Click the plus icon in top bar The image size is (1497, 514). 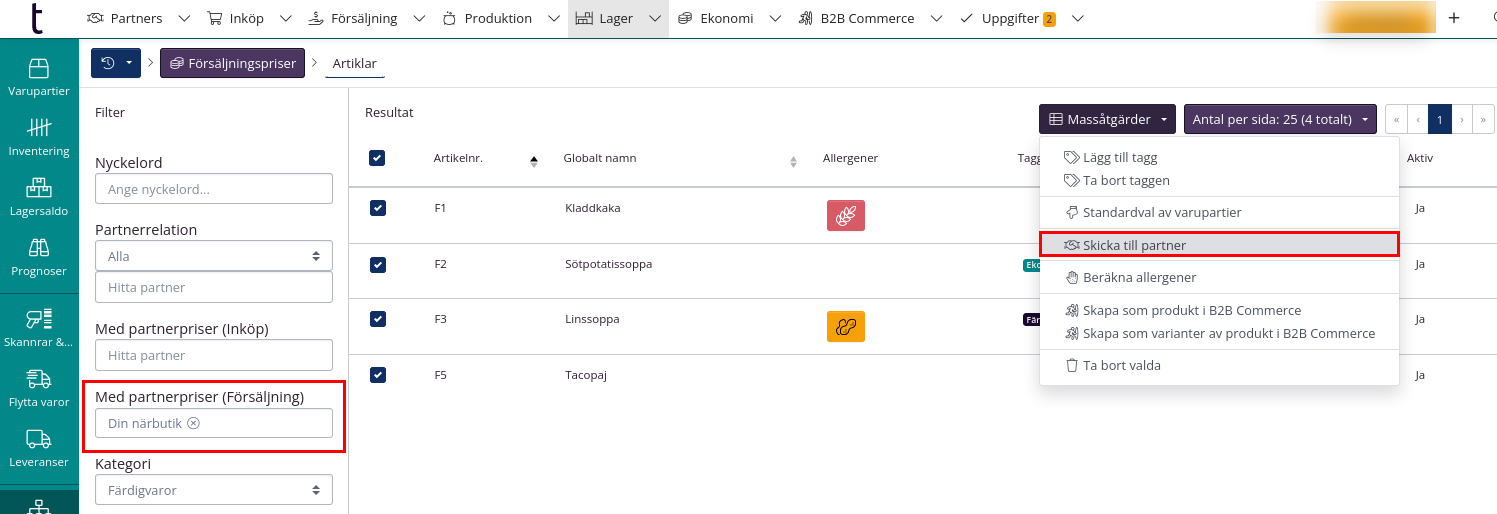click(1453, 18)
